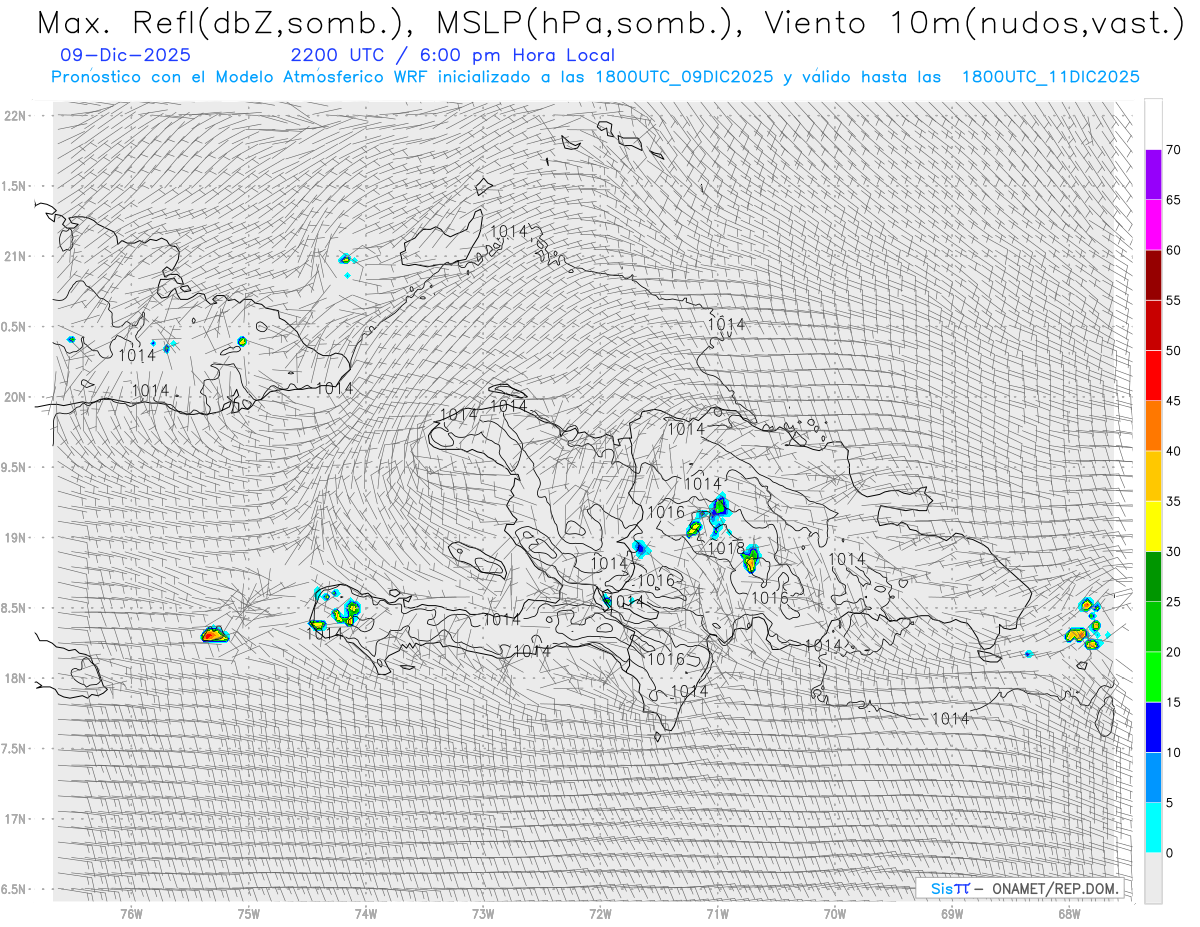Viewport: 1200px width, 927px height.
Task: Click the '20N' latitude axis label
Action: 15,397
